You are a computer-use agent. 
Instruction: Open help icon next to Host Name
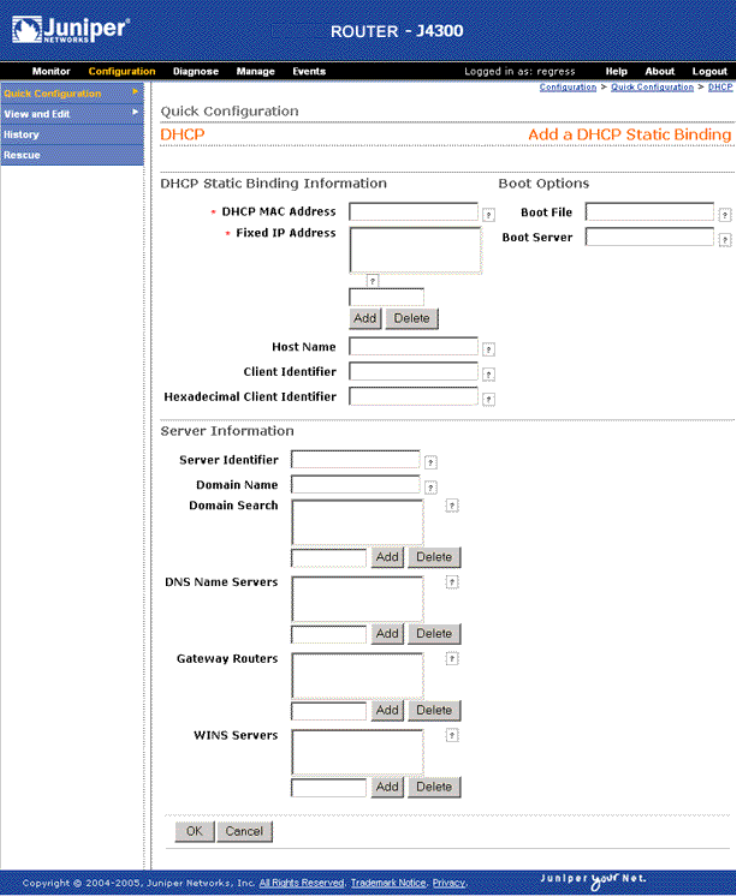[489, 349]
